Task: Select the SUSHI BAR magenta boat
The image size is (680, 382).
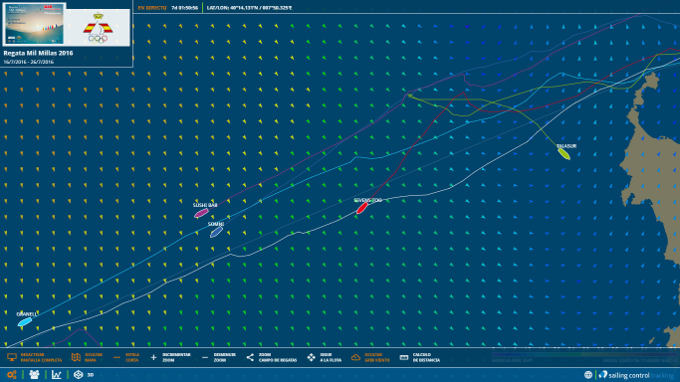Action: click(201, 213)
